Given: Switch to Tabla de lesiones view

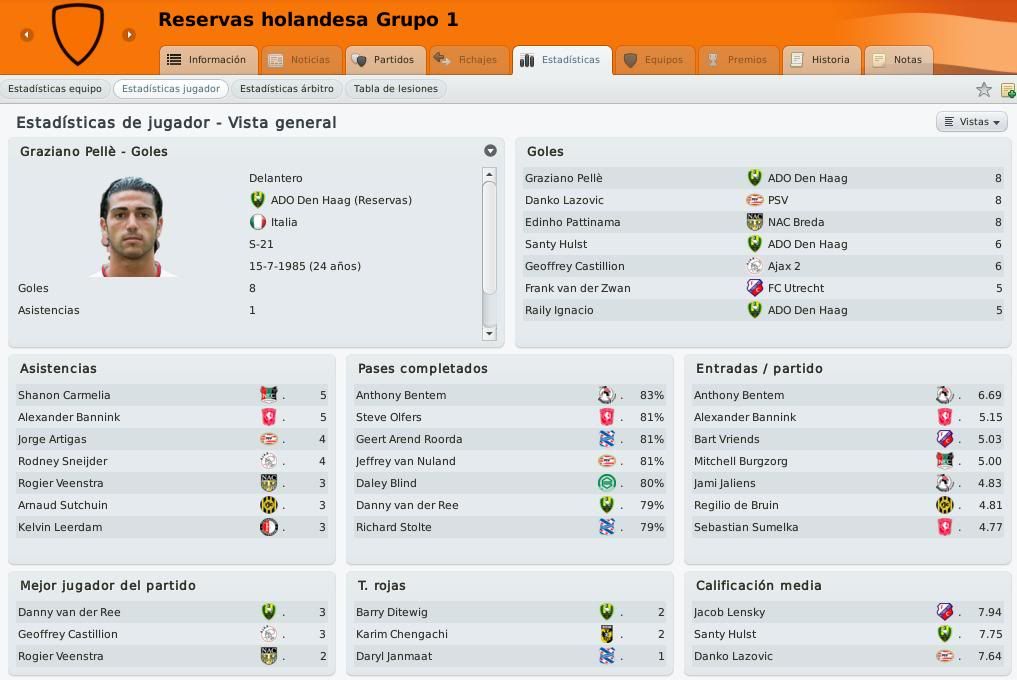Looking at the screenshot, I should (396, 89).
